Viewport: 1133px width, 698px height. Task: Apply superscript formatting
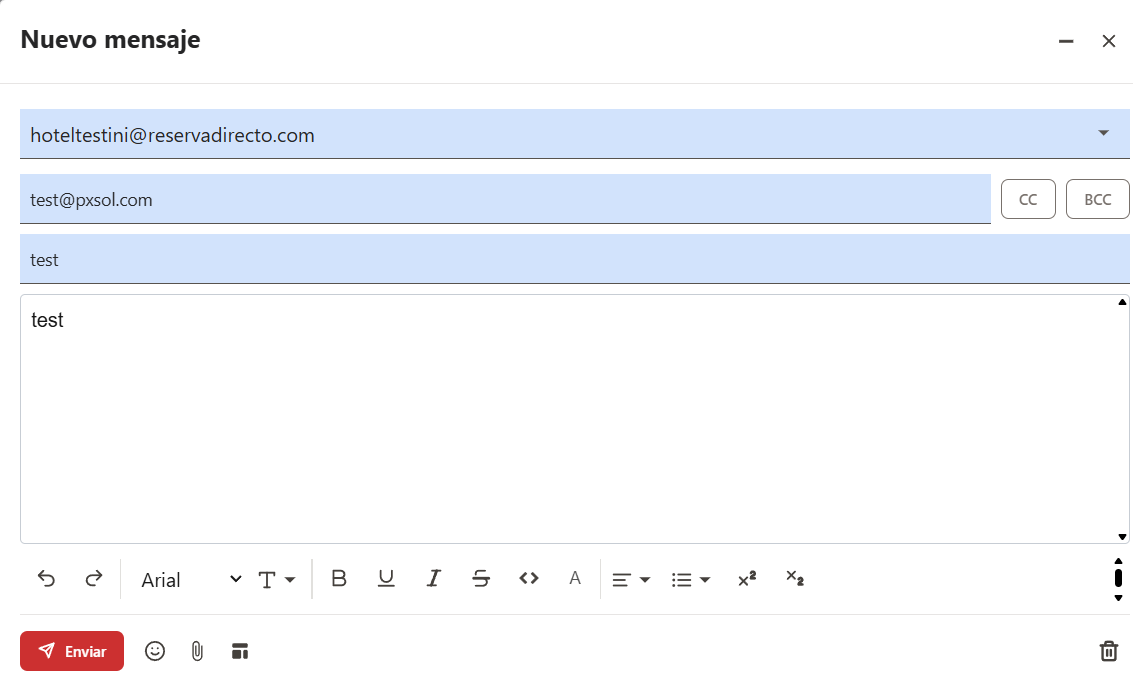click(747, 579)
